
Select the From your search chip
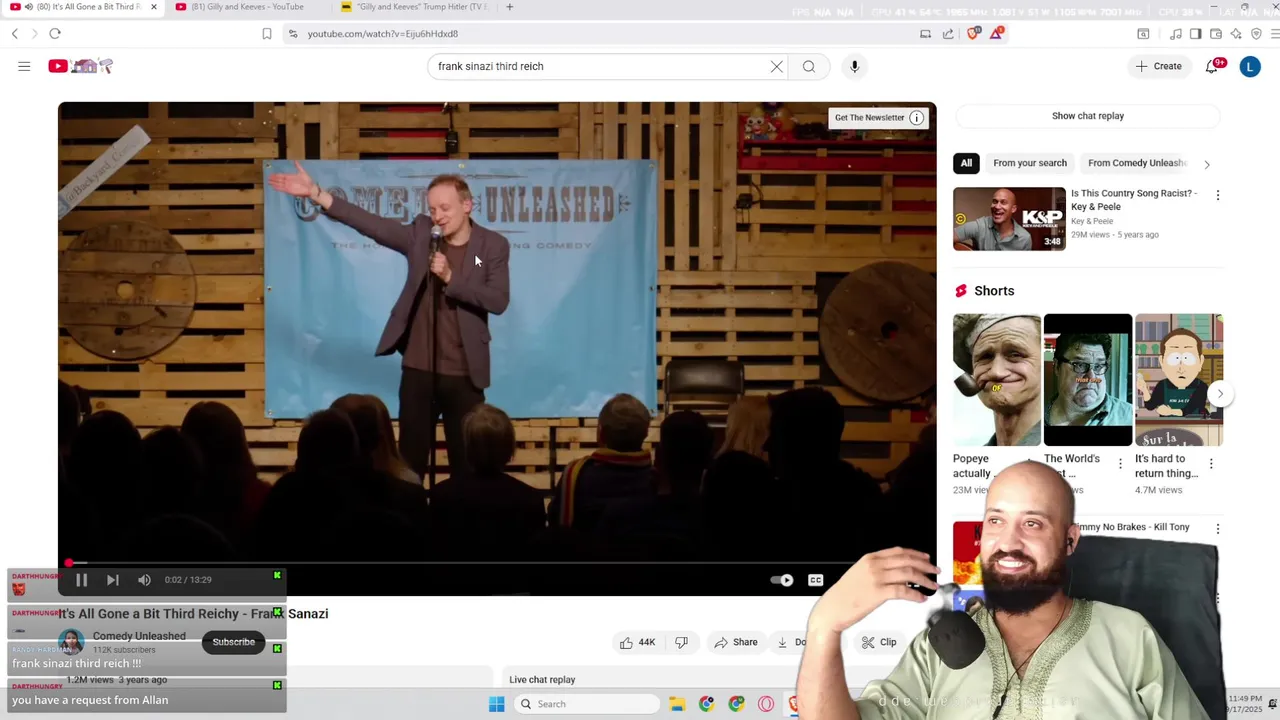click(1030, 163)
